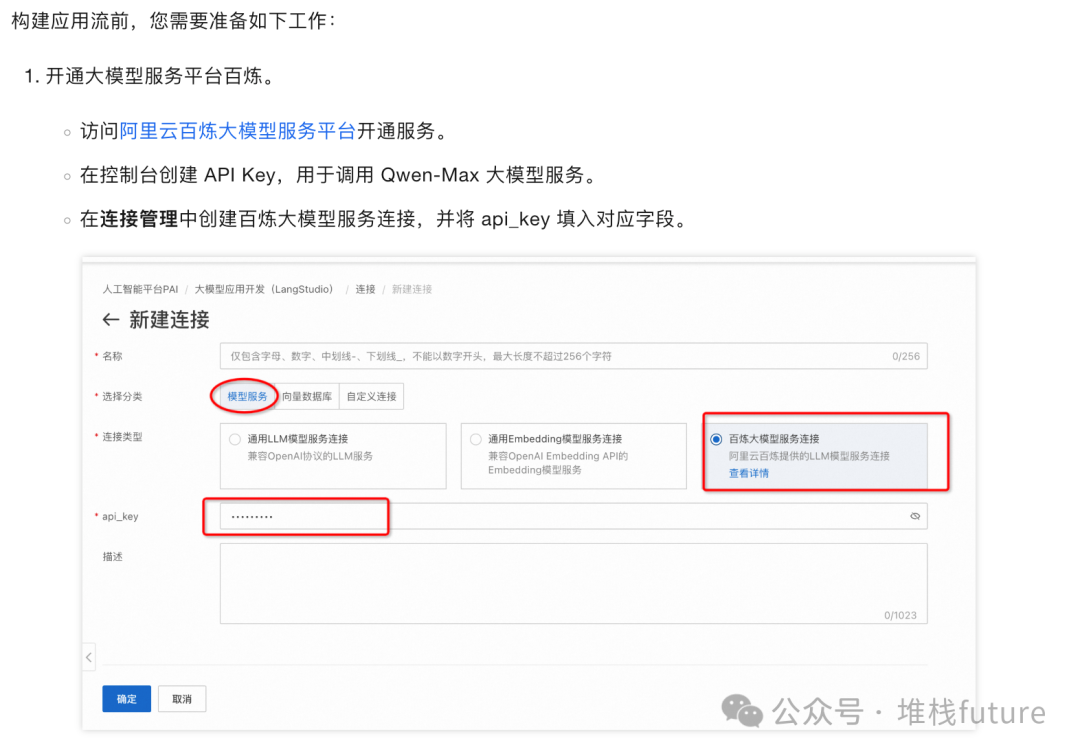Screen dimensions: 1080x756
Task: Switch to the 自定义连接 category tab
Action: [x=371, y=397]
